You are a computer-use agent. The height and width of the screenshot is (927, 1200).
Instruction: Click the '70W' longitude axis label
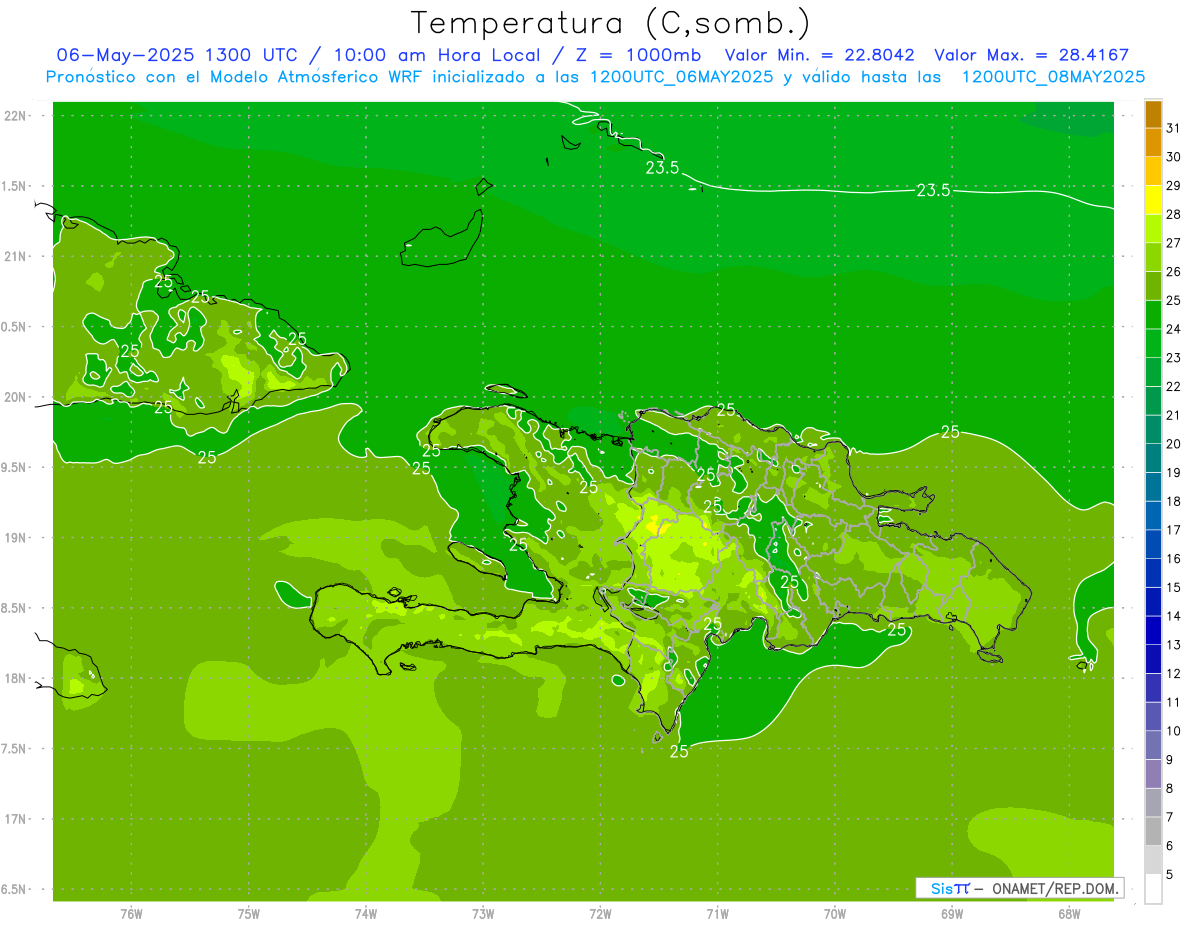[x=835, y=914]
